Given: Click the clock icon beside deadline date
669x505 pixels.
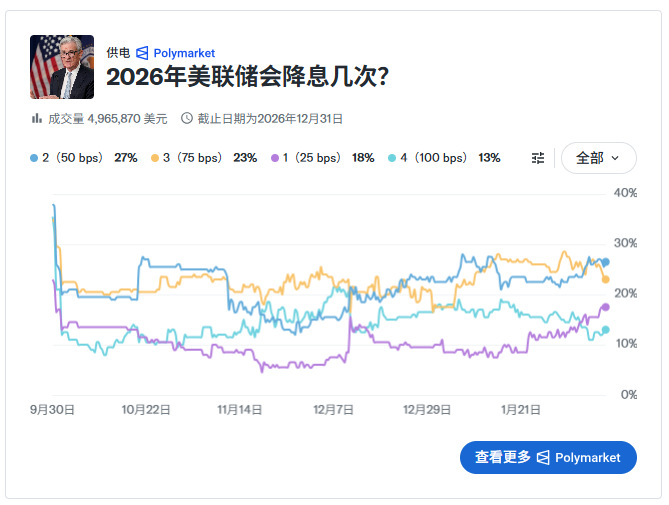Looking at the screenshot, I should [186, 118].
